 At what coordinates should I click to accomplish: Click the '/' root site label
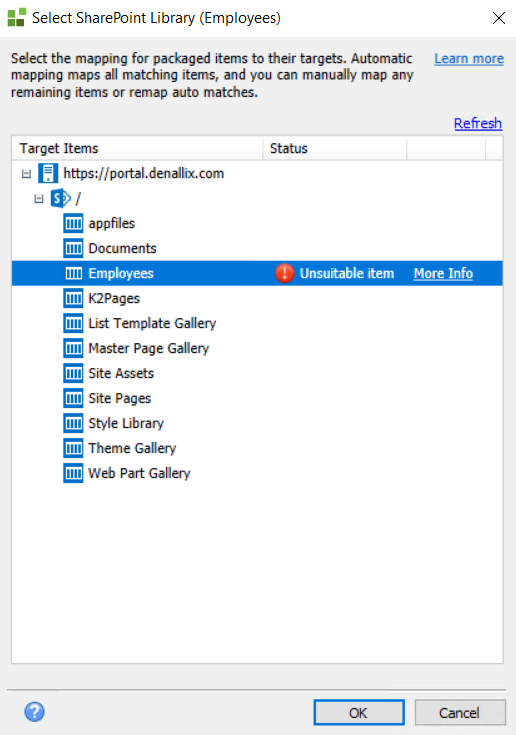click(78, 199)
